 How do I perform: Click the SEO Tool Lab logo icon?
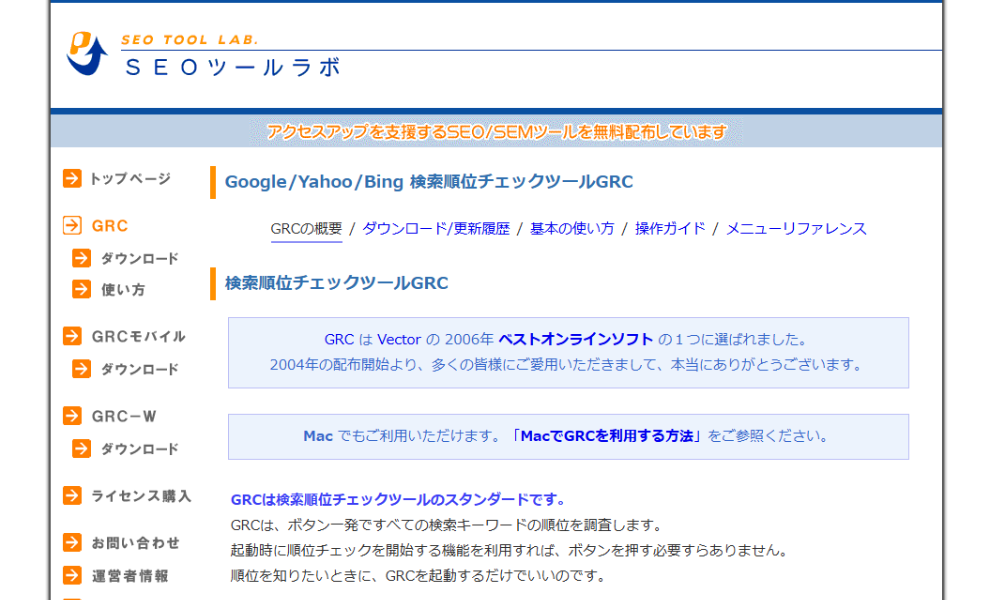click(x=86, y=53)
